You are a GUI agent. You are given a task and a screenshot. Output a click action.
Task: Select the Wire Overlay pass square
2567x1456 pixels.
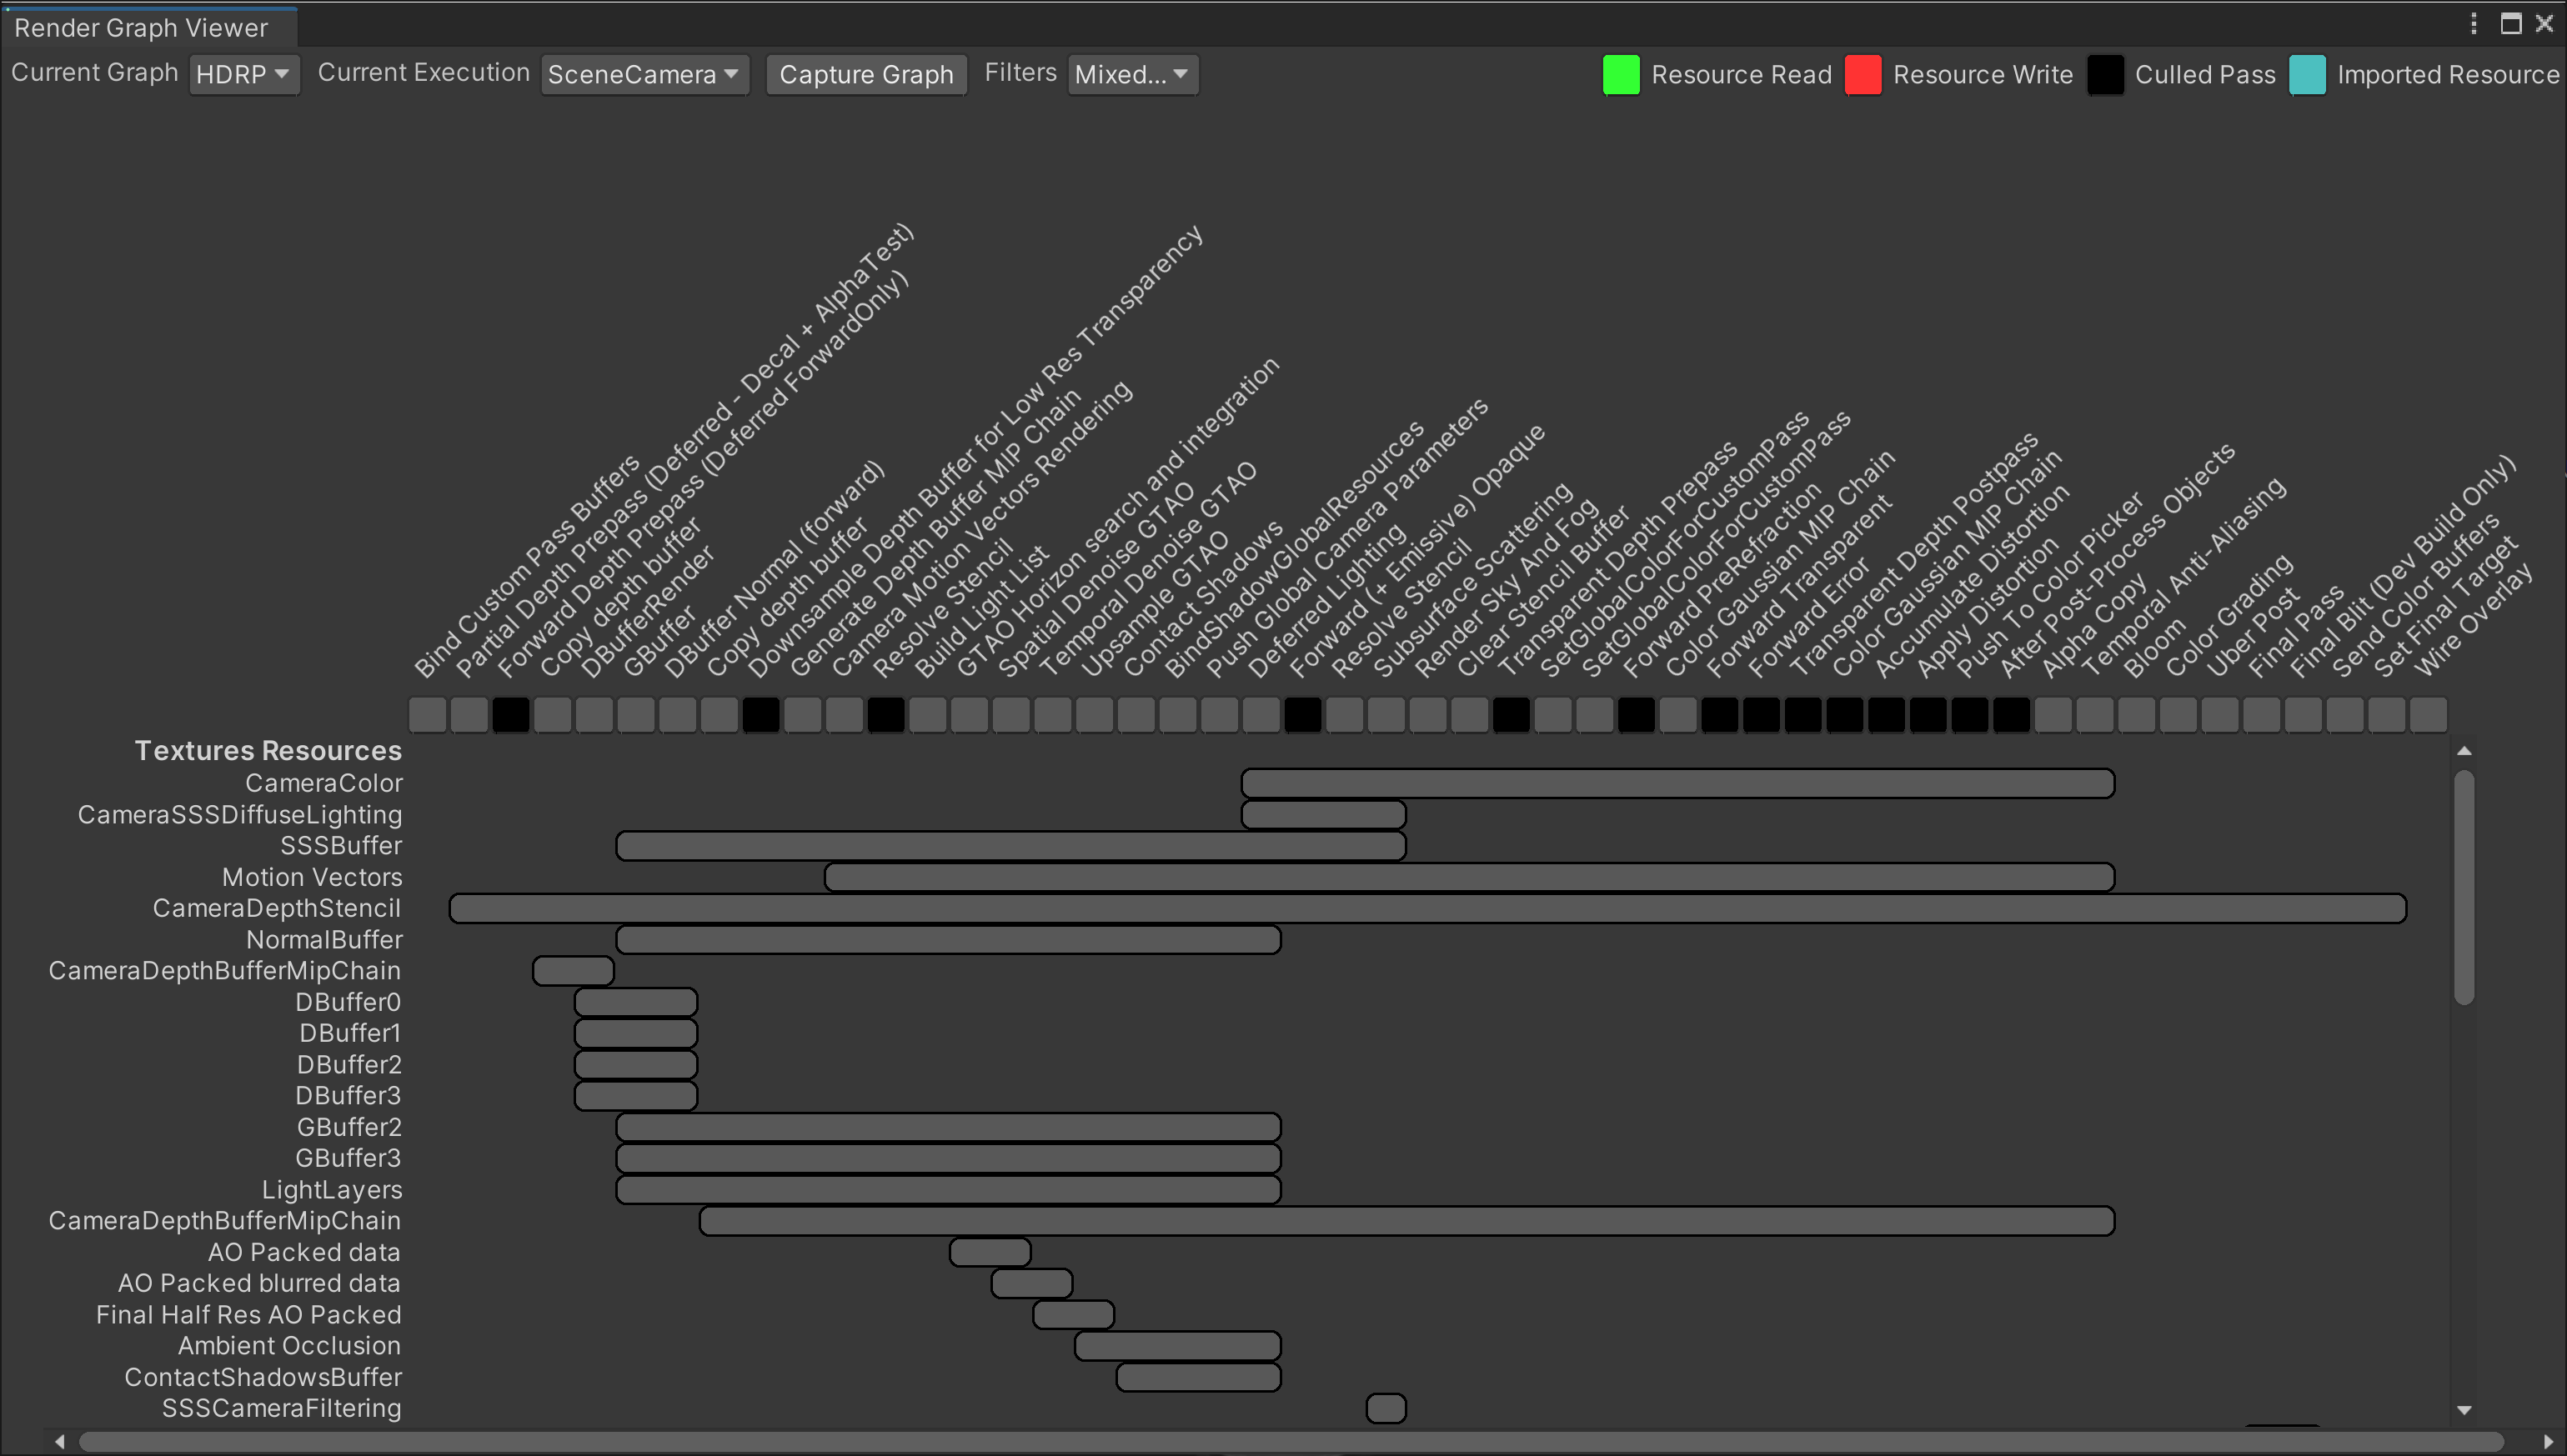pos(2428,715)
